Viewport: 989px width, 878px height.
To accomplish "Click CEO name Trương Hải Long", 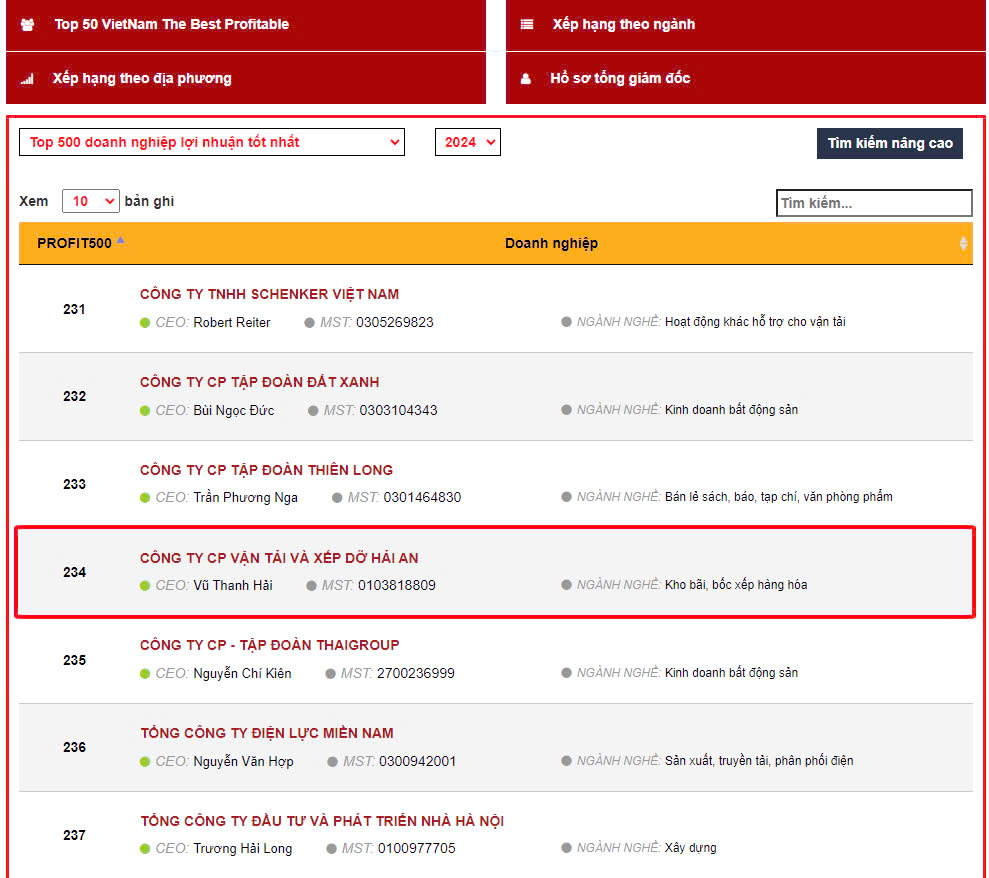I will pyautogui.click(x=243, y=849).
